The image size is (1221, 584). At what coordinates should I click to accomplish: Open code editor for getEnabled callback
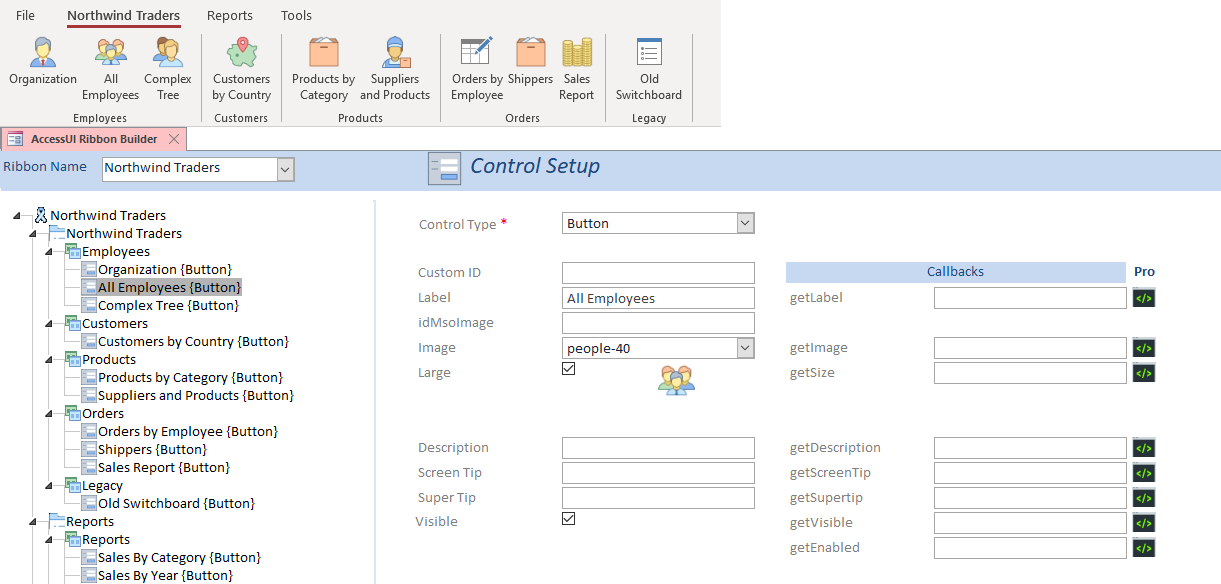(x=1144, y=548)
